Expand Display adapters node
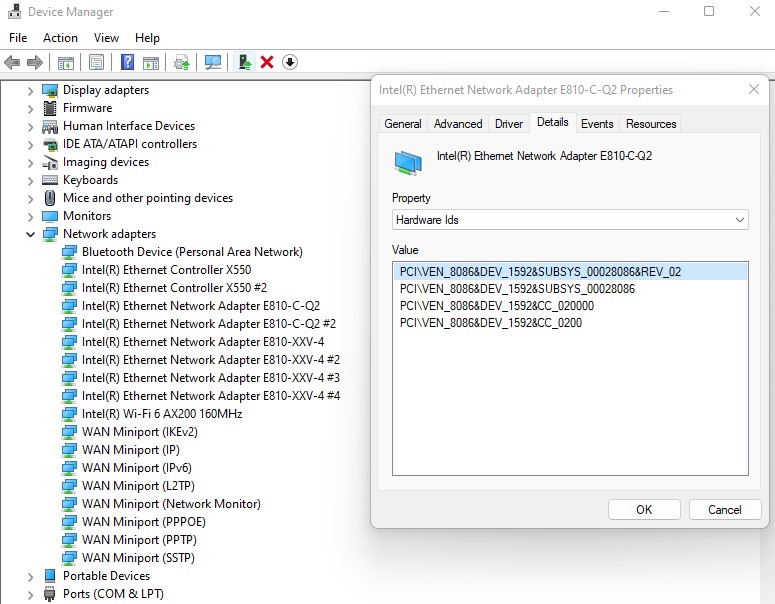The image size is (775, 604). [x=31, y=91]
